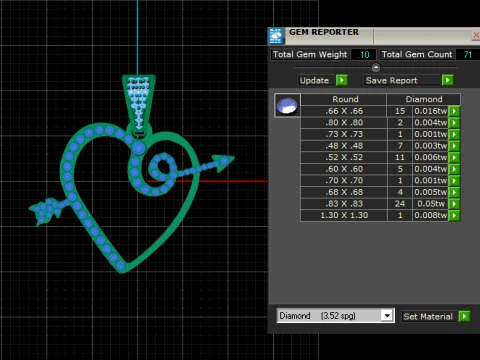Select the .68 X .68 size cell
Viewport: 480px width, 360px height.
344,192
